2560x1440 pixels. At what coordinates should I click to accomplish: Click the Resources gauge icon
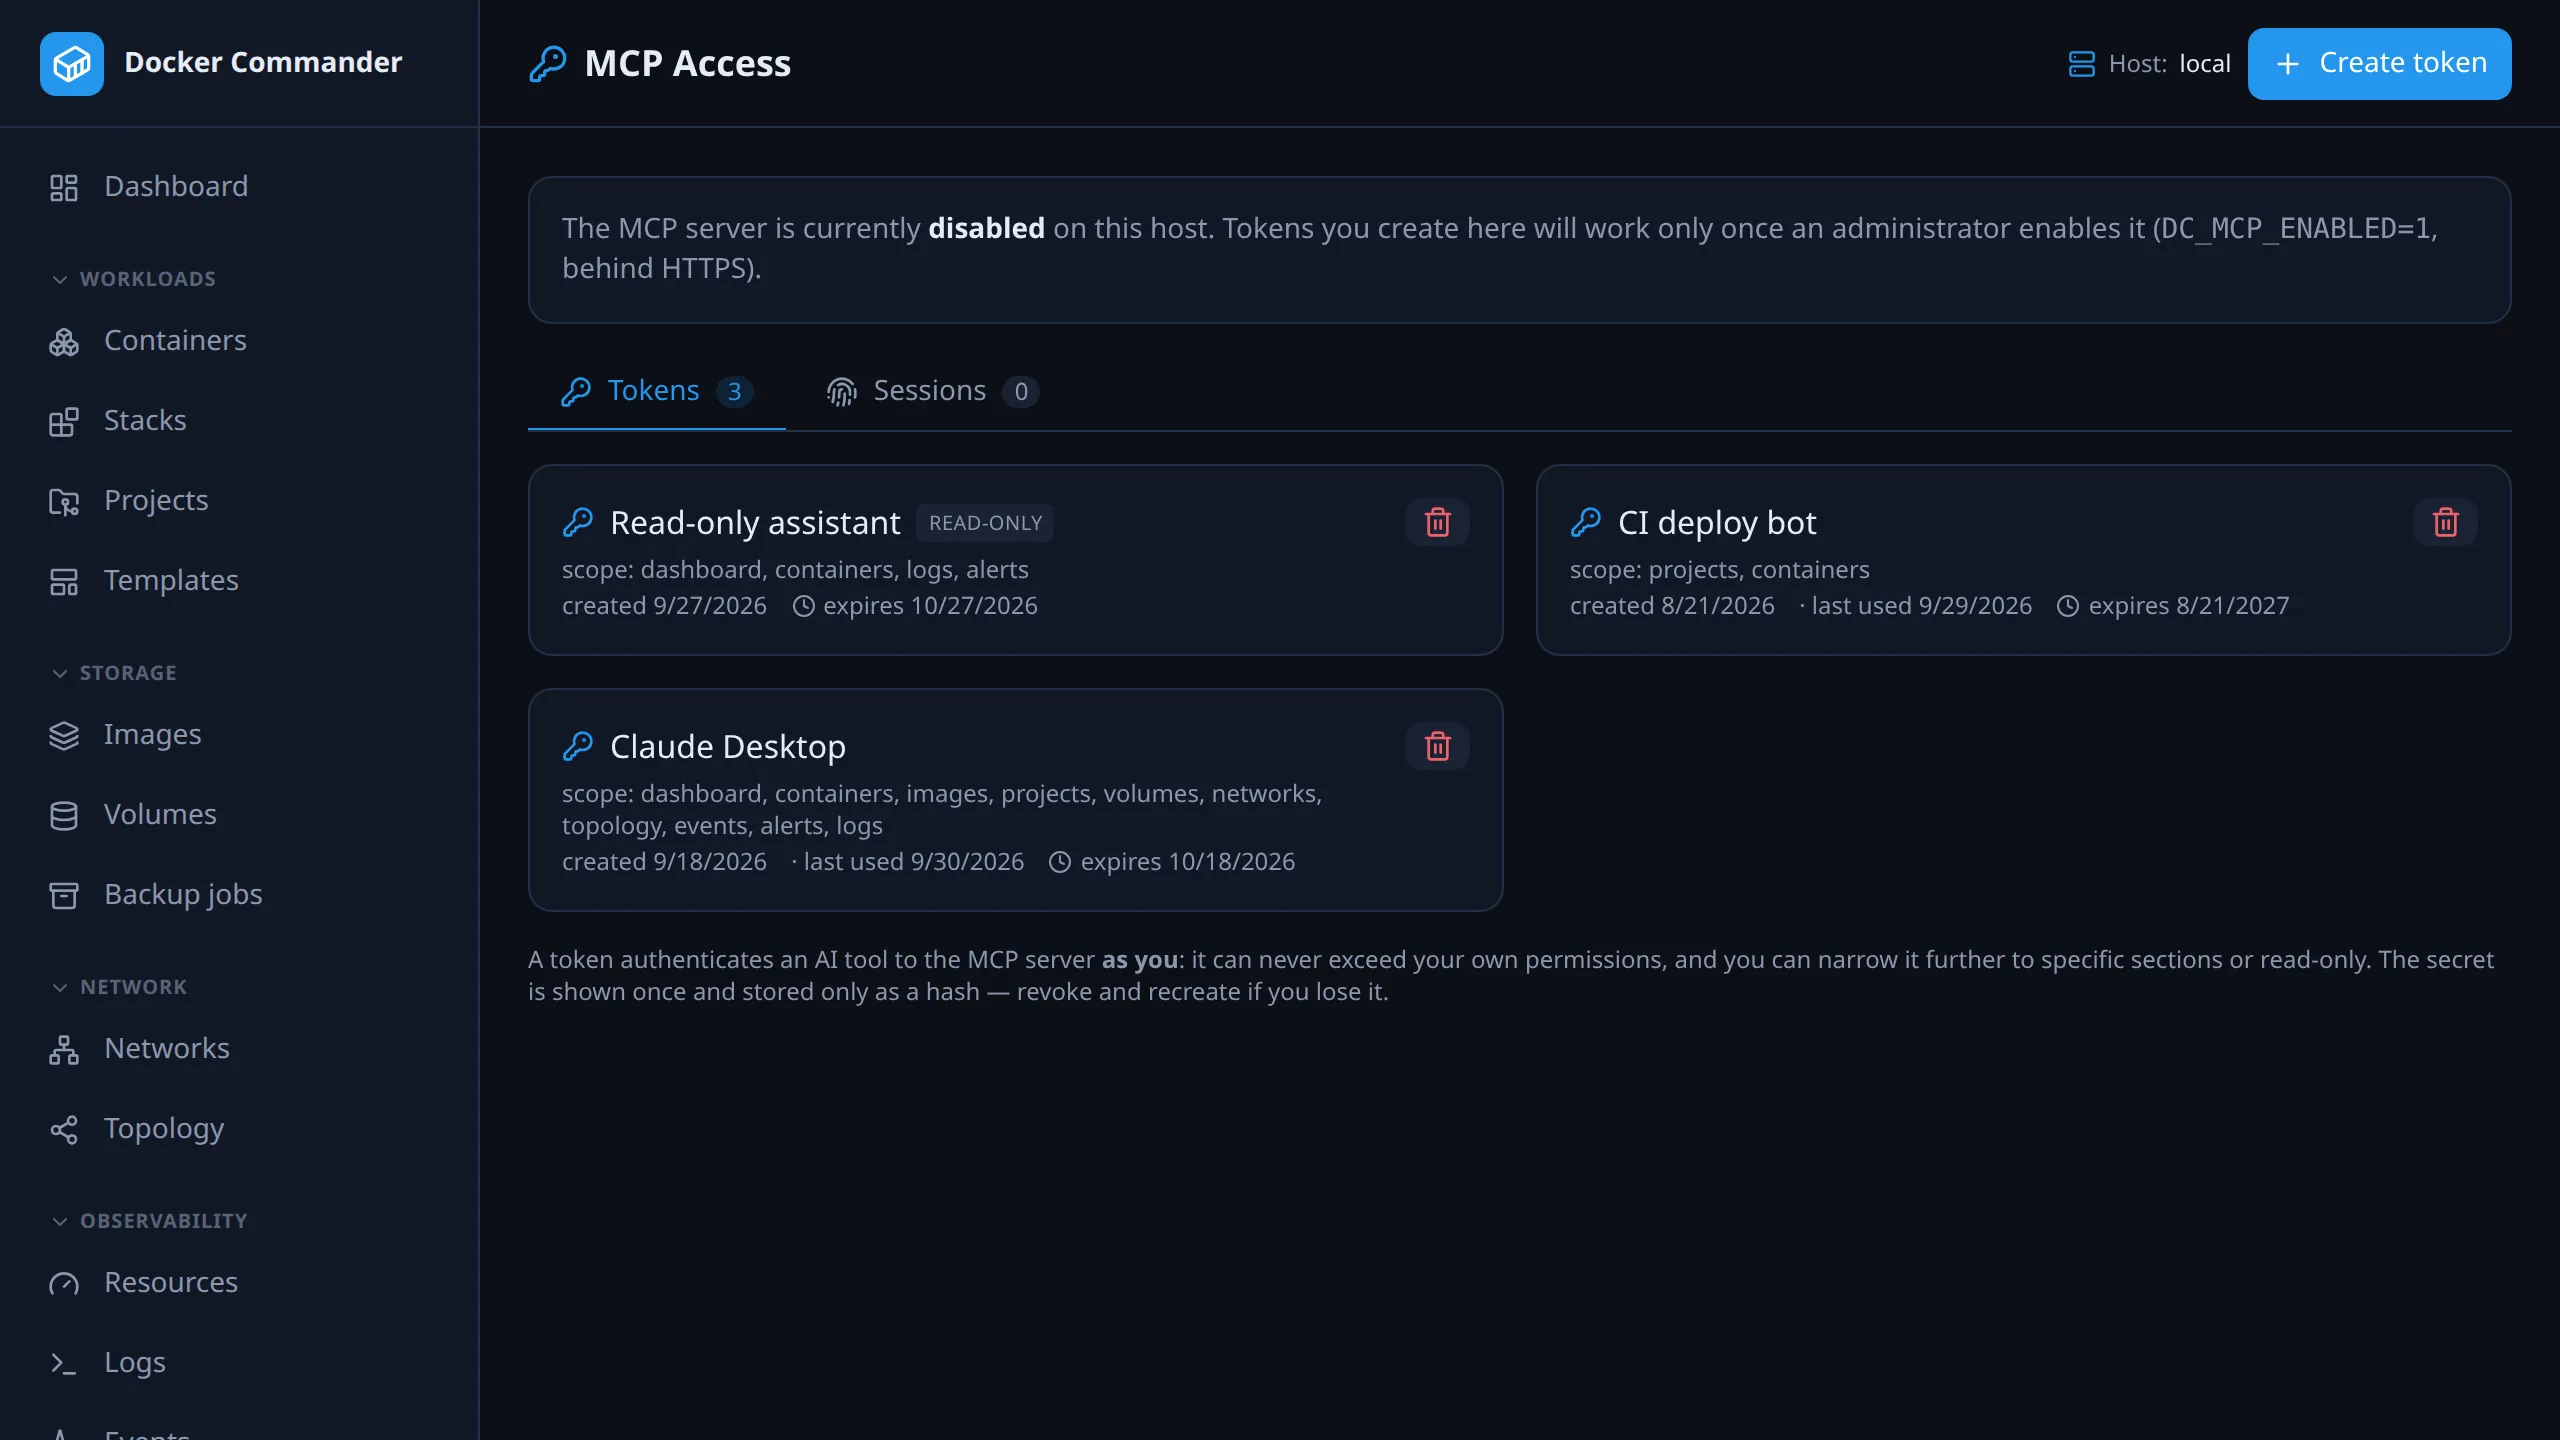(x=64, y=1283)
